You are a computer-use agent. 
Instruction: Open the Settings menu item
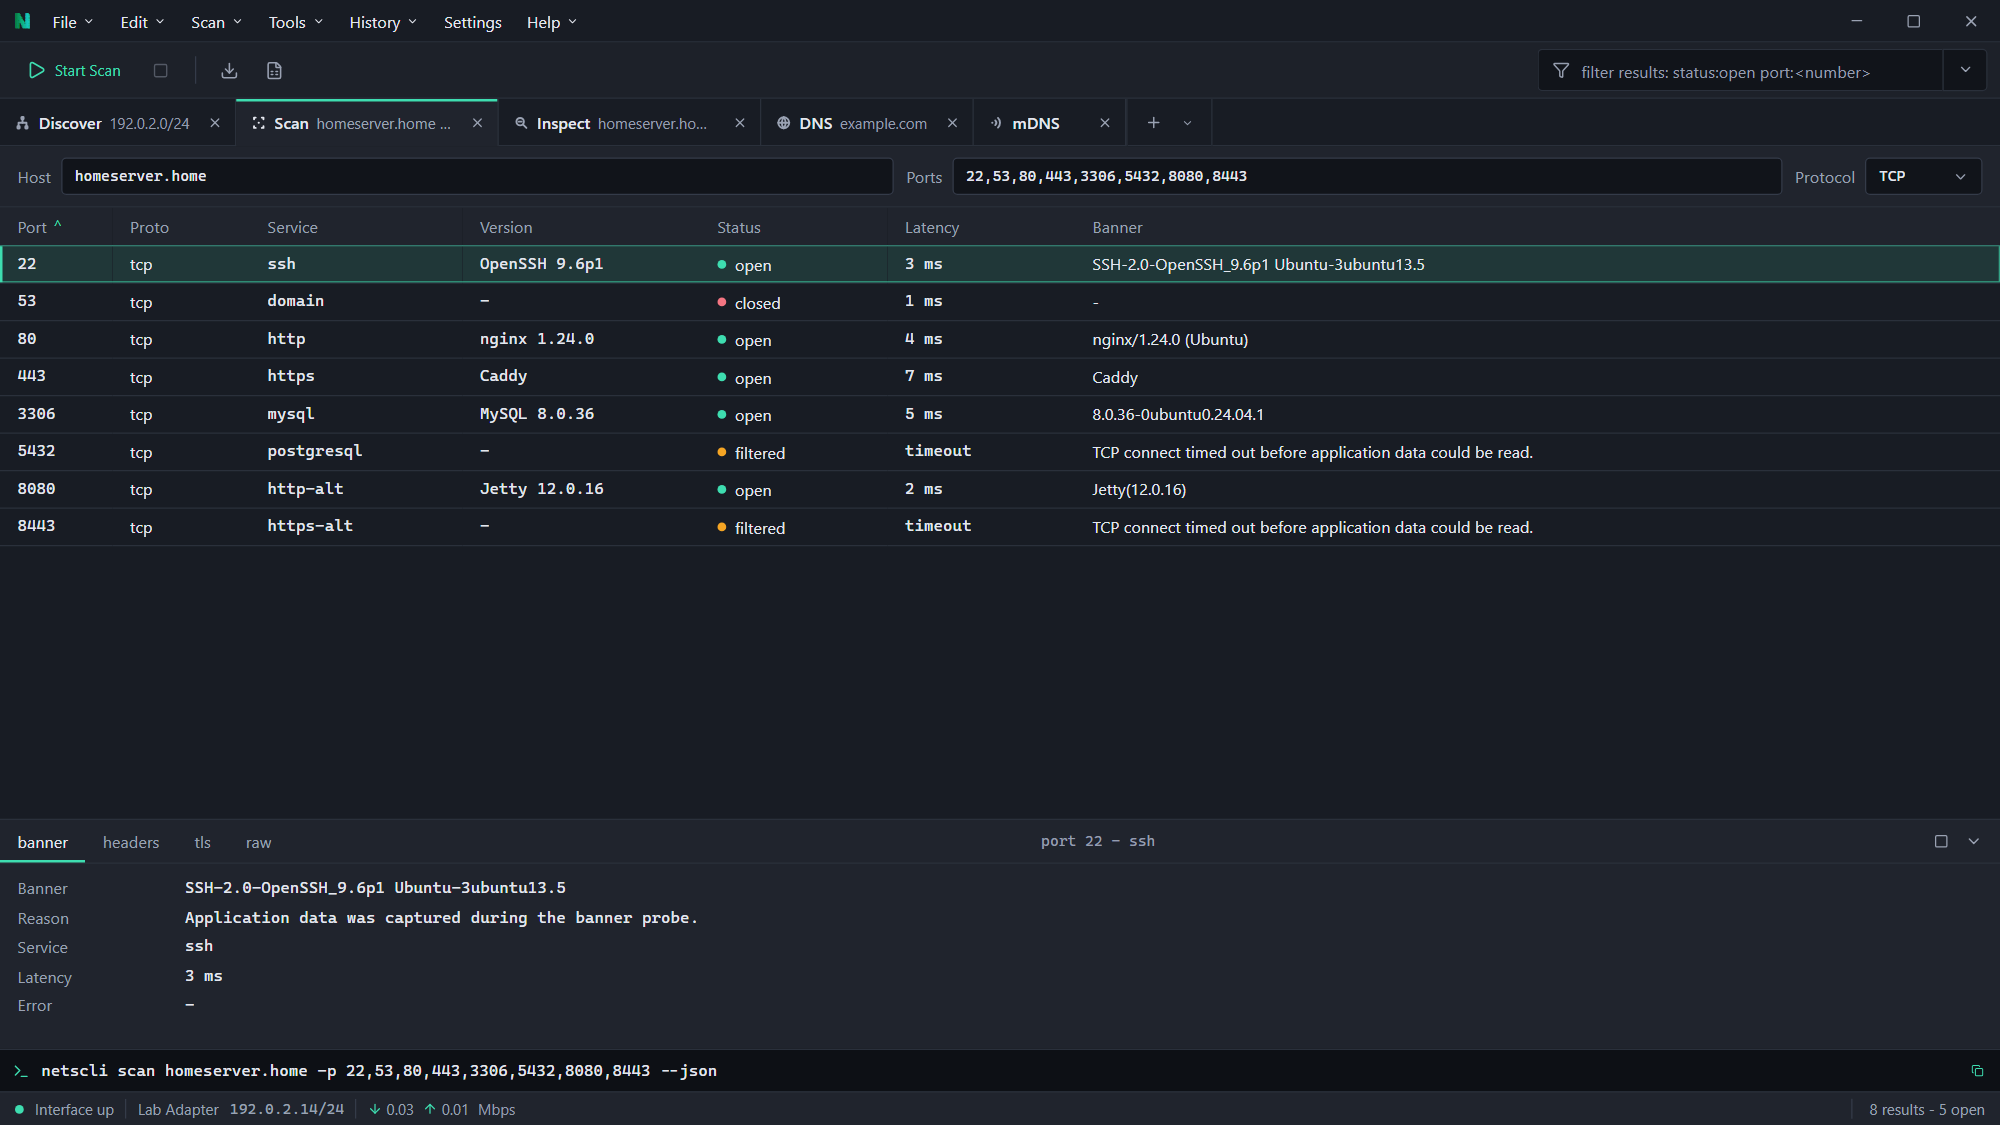472,22
